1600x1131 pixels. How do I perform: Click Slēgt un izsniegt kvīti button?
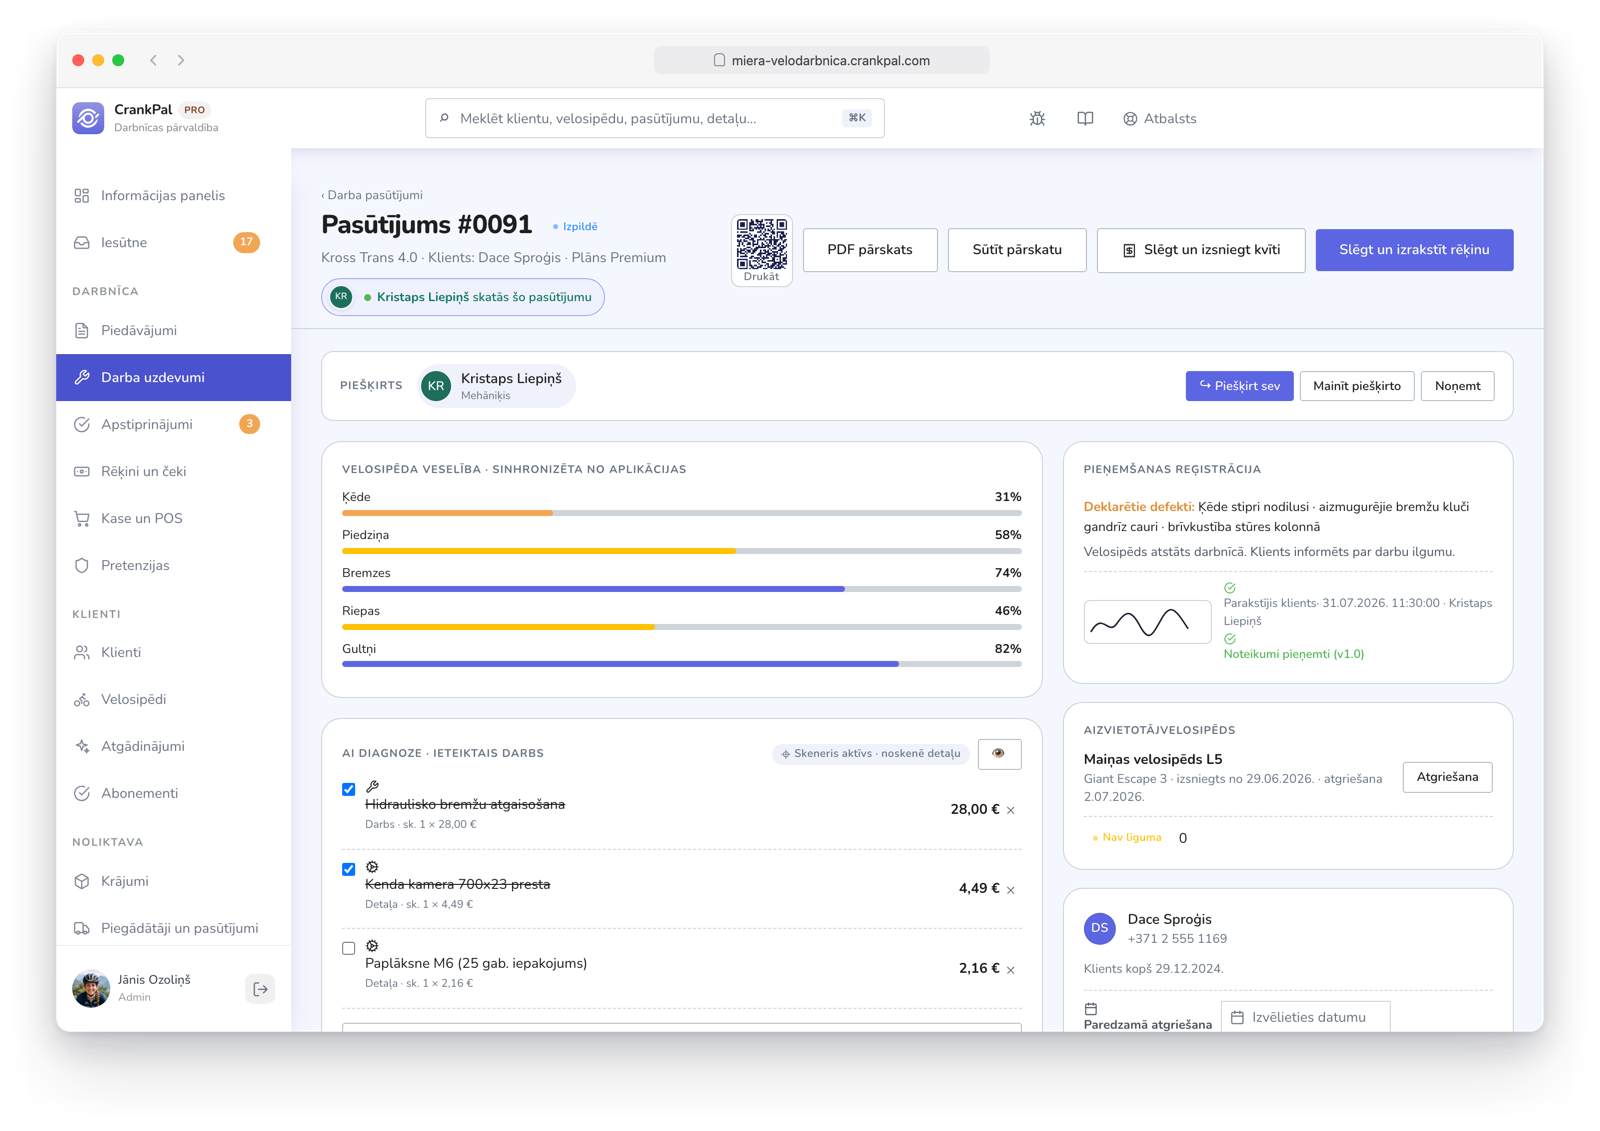(1200, 250)
